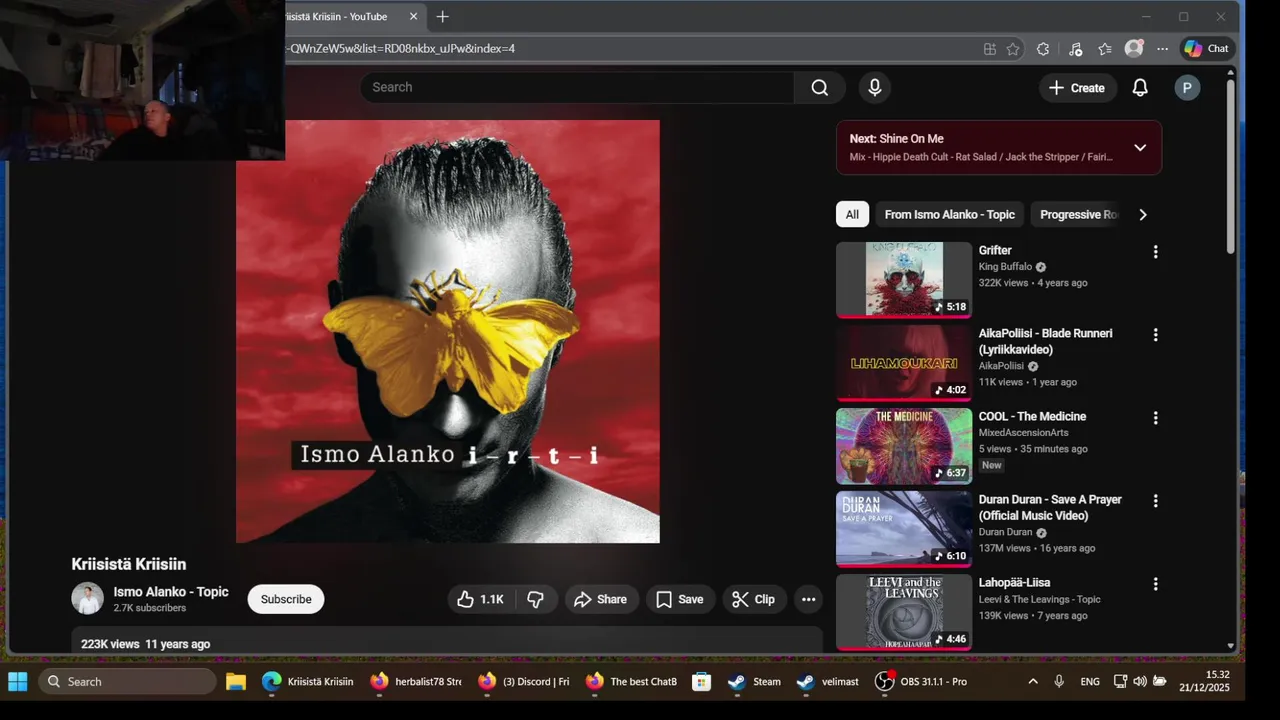The image size is (1280, 720).
Task: Play Leevi and the Leavings thumbnail
Action: coord(904,612)
